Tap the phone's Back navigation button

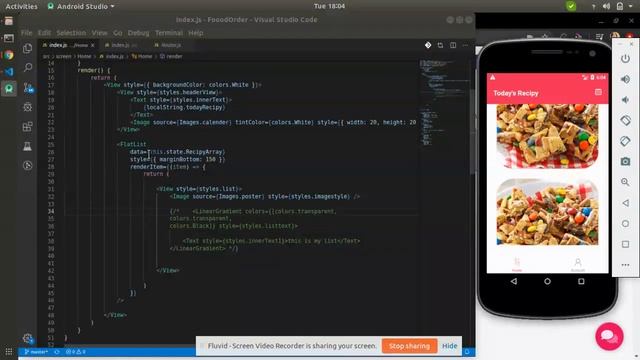513,281
